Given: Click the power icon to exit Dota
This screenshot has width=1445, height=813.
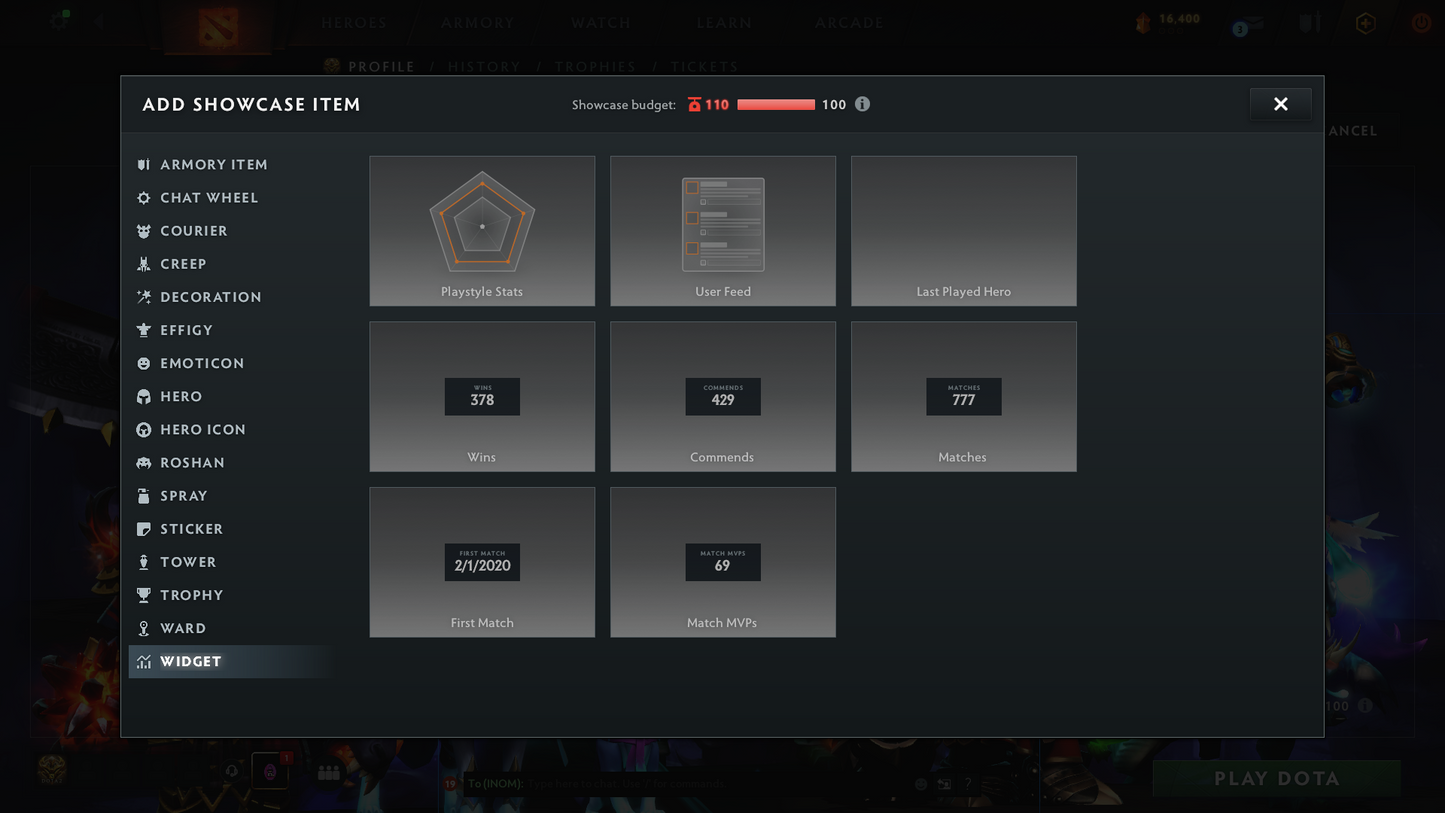Looking at the screenshot, I should click(x=1421, y=22).
